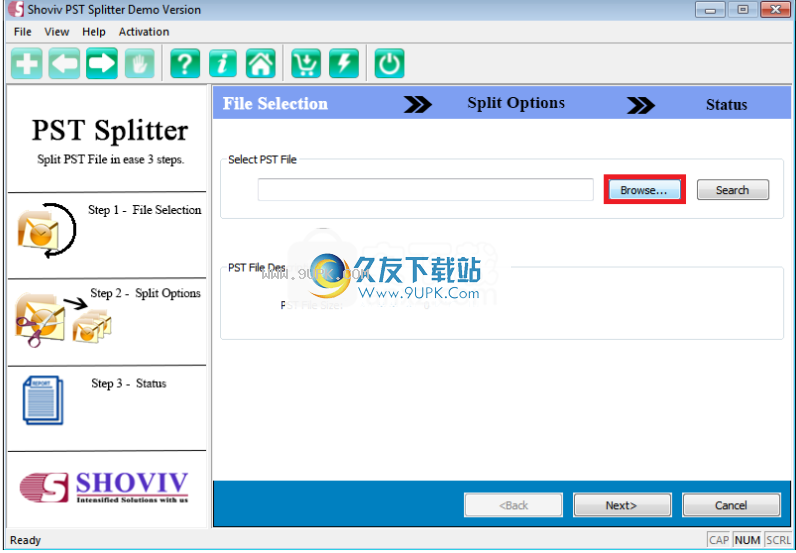Click the Step 3 - Status label
The height and width of the screenshot is (553, 796).
tap(129, 383)
